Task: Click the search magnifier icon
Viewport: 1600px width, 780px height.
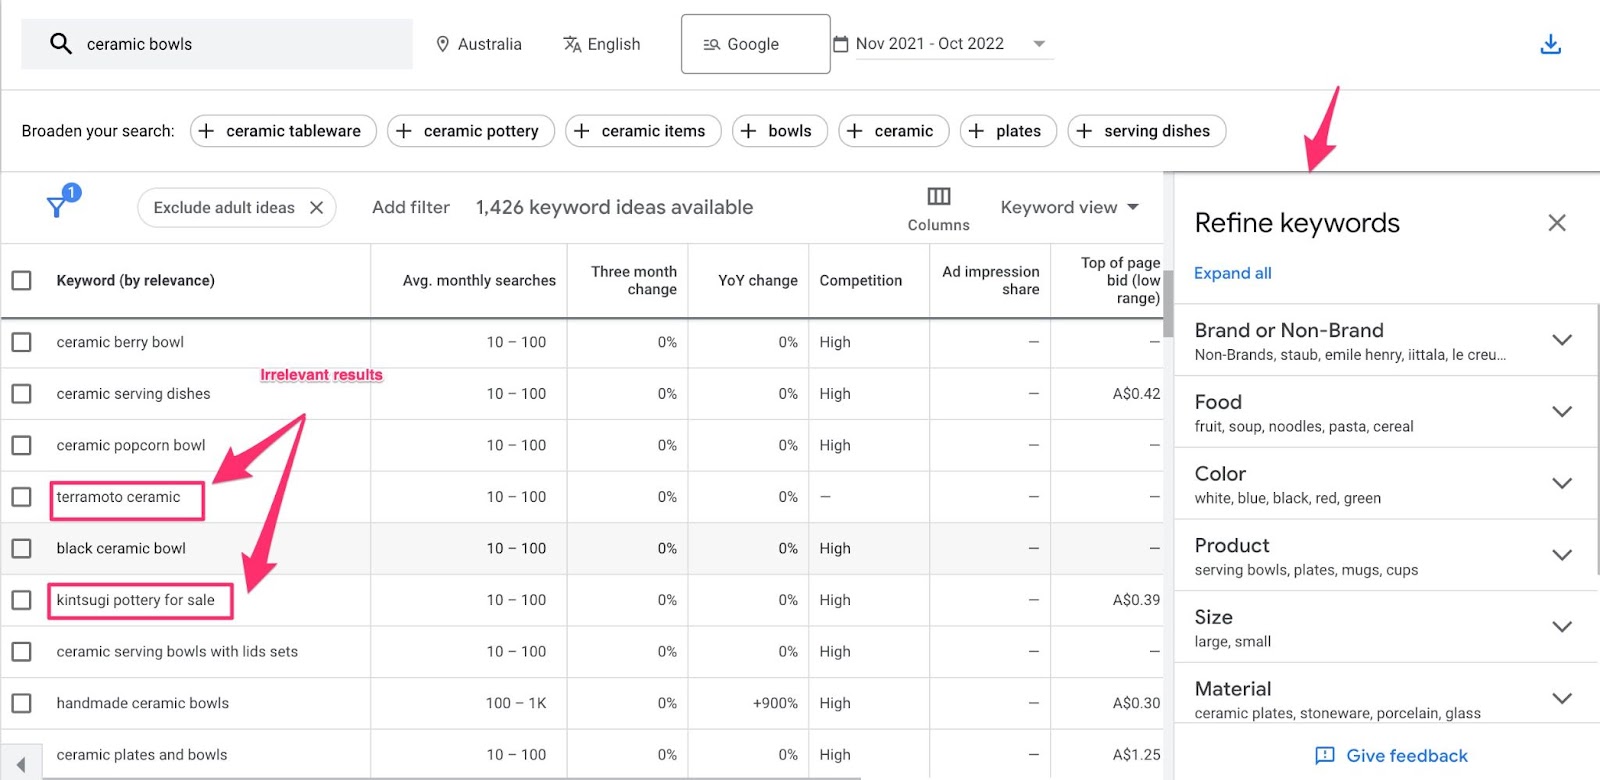Action: (x=61, y=44)
